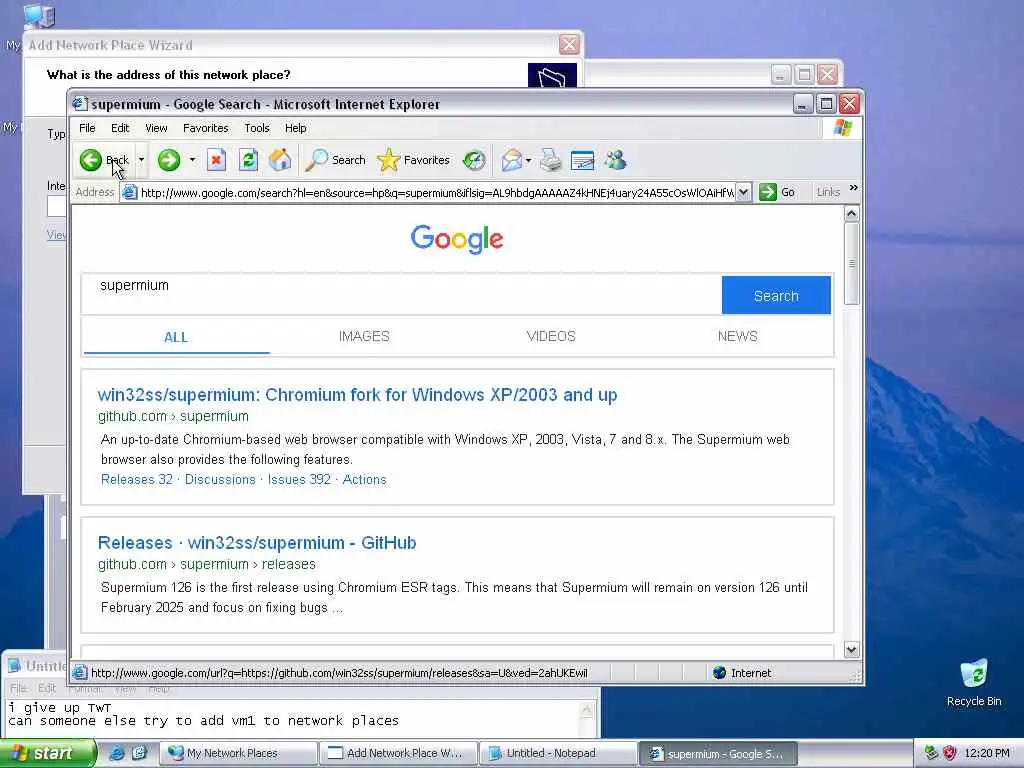Viewport: 1024px width, 768px height.
Task: Open the Actions sublink
Action: click(364, 479)
